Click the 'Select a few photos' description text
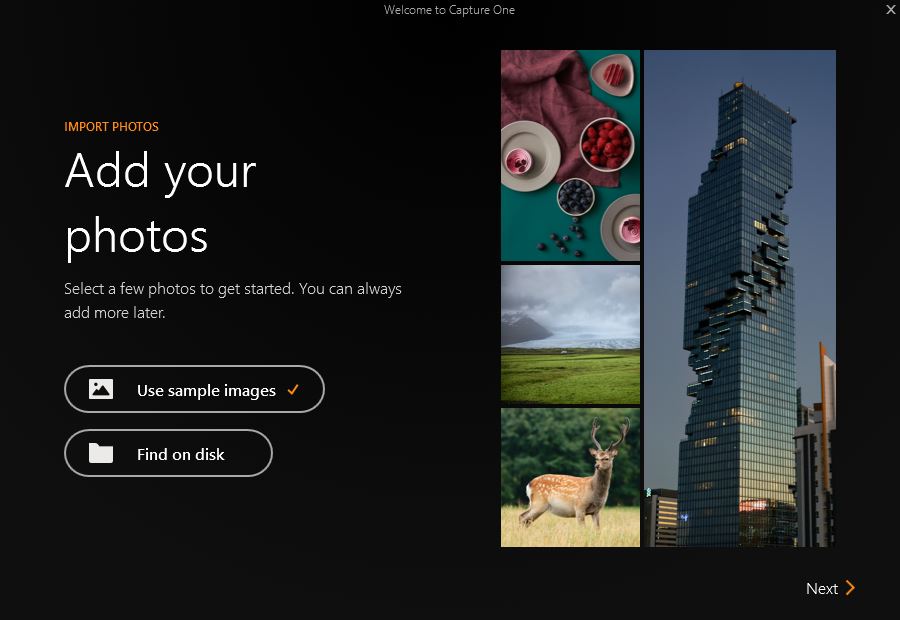Viewport: 900px width, 620px height. click(x=232, y=300)
